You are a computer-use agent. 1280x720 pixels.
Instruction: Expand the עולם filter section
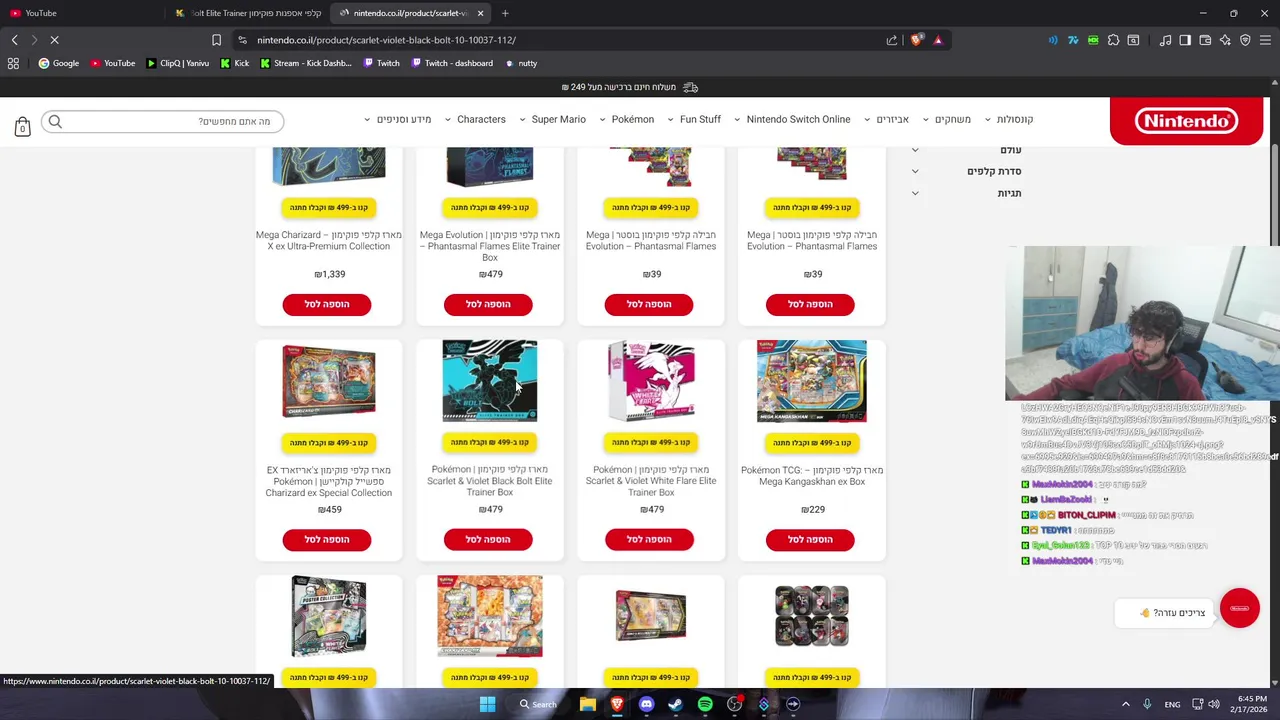pyautogui.click(x=967, y=150)
